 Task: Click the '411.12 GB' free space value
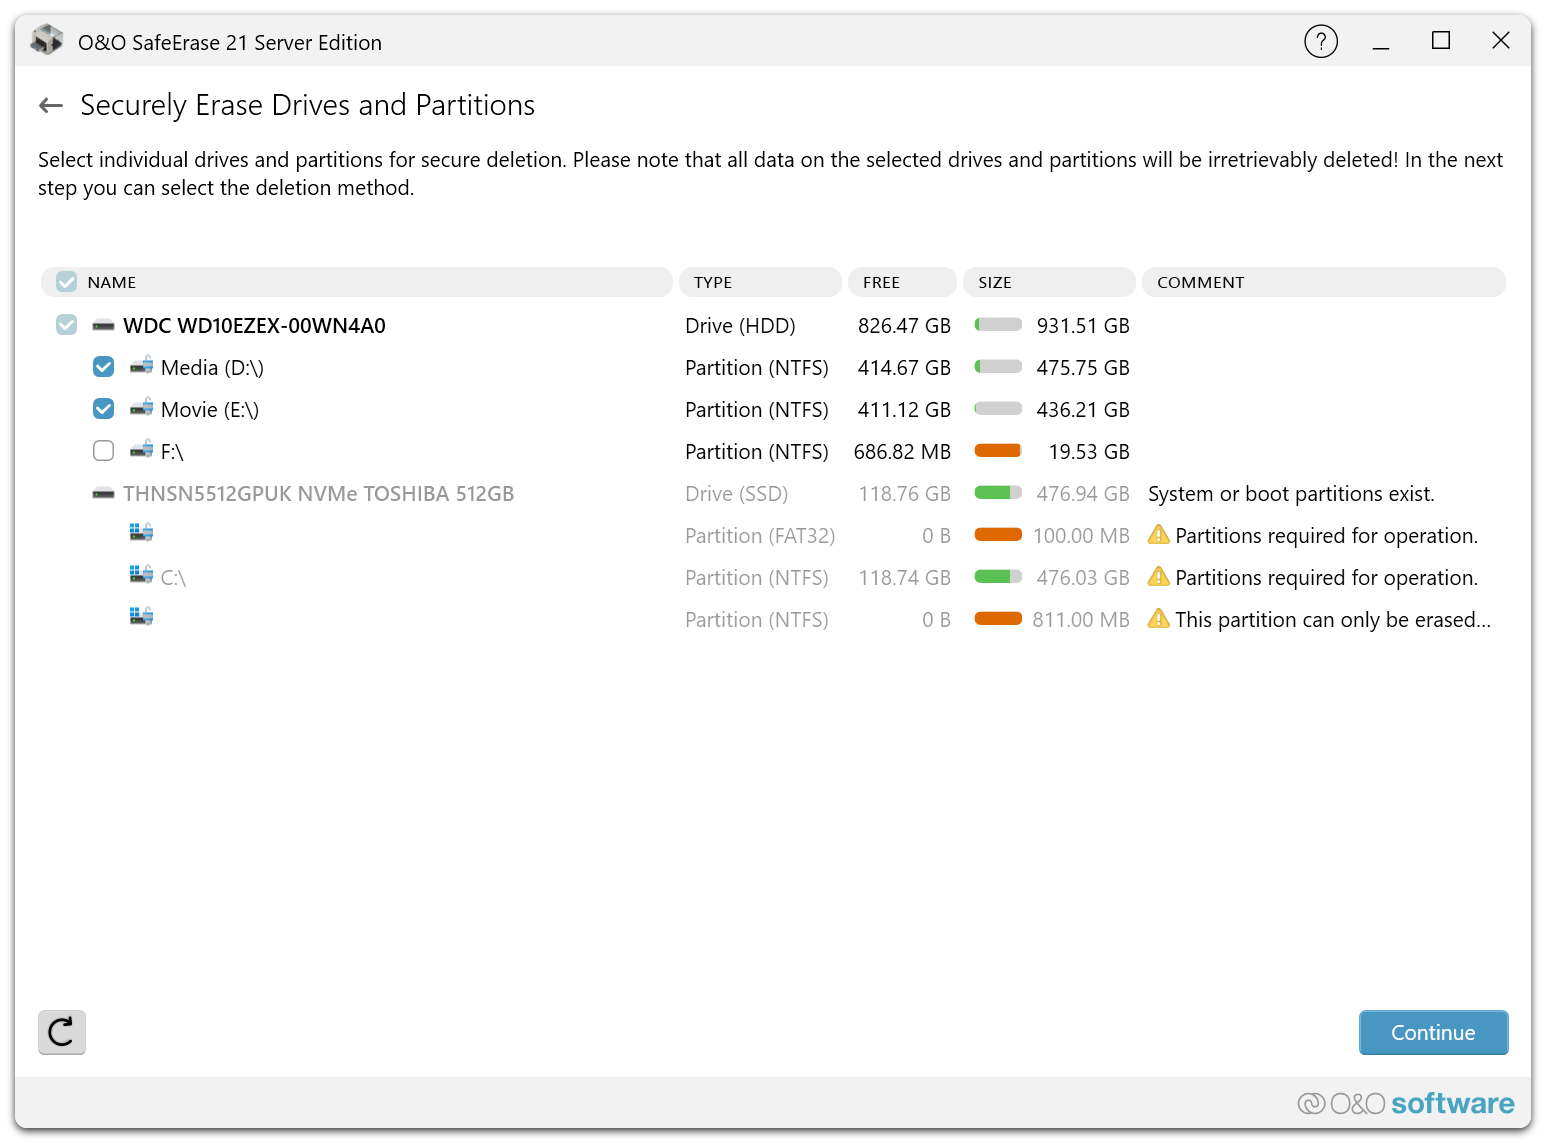[x=904, y=410]
